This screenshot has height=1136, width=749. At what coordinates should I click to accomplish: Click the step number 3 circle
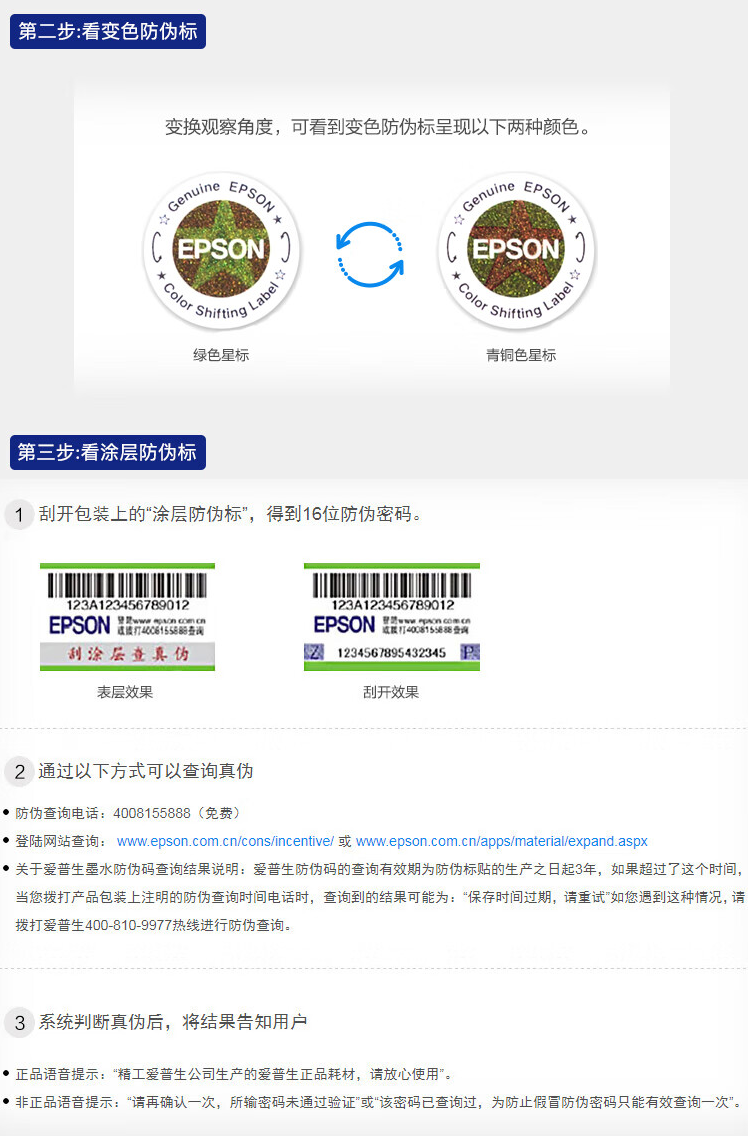[x=20, y=1023]
